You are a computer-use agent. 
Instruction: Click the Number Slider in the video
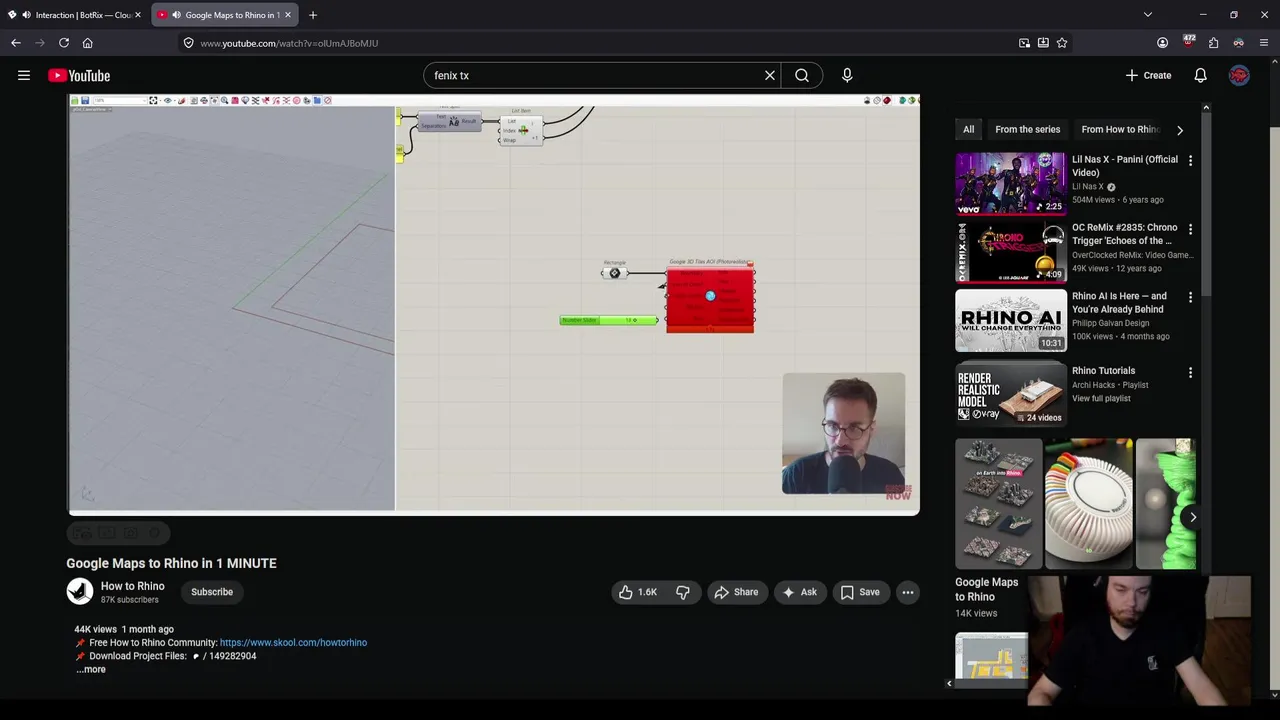click(x=609, y=320)
